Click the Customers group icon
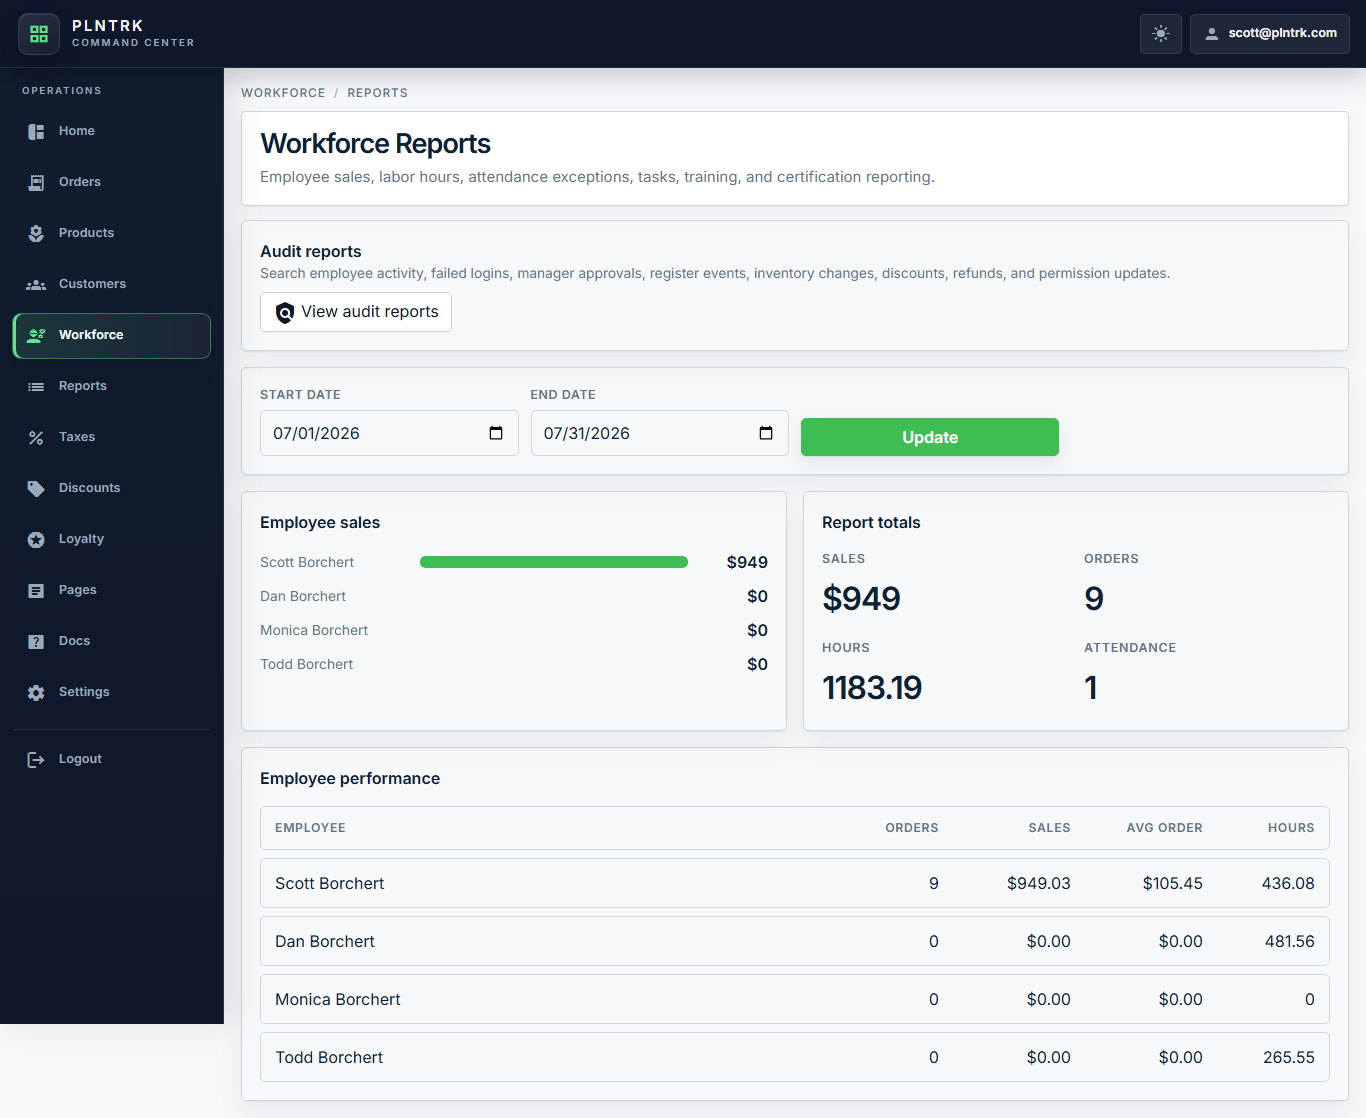Screen dimensions: 1366x1118 pyautogui.click(x=36, y=285)
